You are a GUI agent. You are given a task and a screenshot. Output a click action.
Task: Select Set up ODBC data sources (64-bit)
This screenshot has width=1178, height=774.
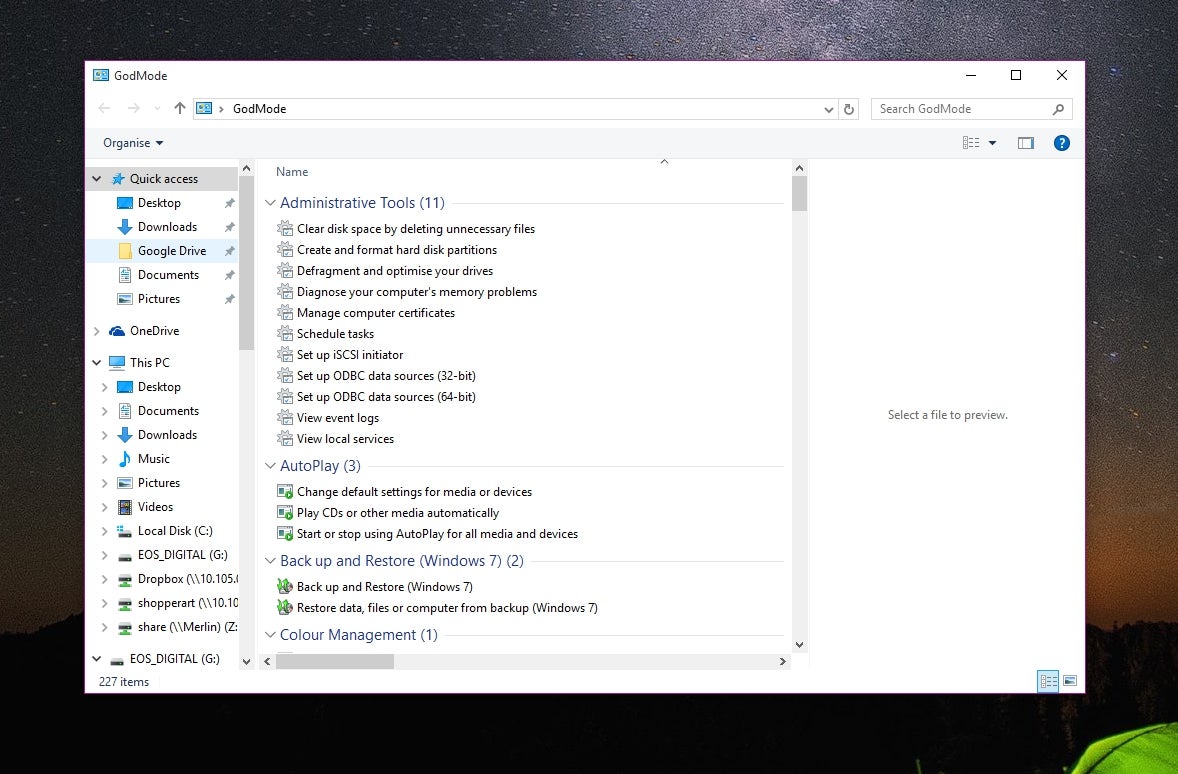coord(386,397)
